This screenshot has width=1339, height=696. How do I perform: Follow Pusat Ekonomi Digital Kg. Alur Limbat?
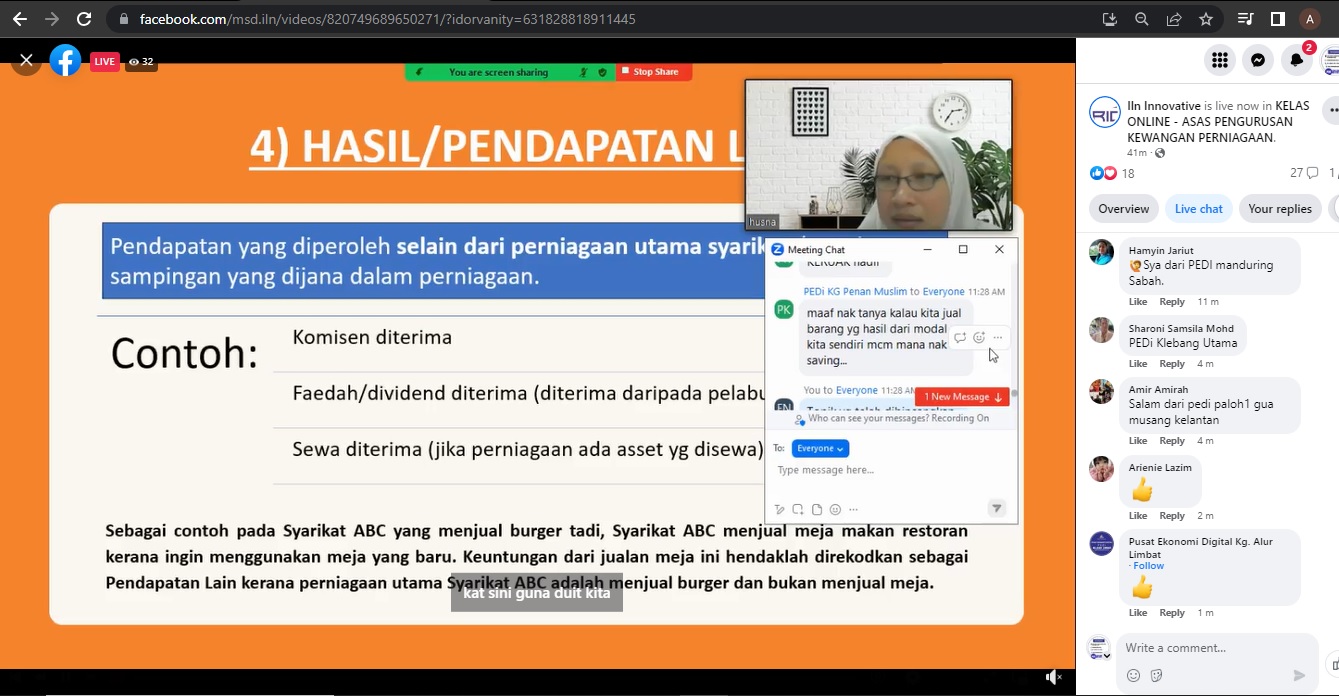point(1148,566)
